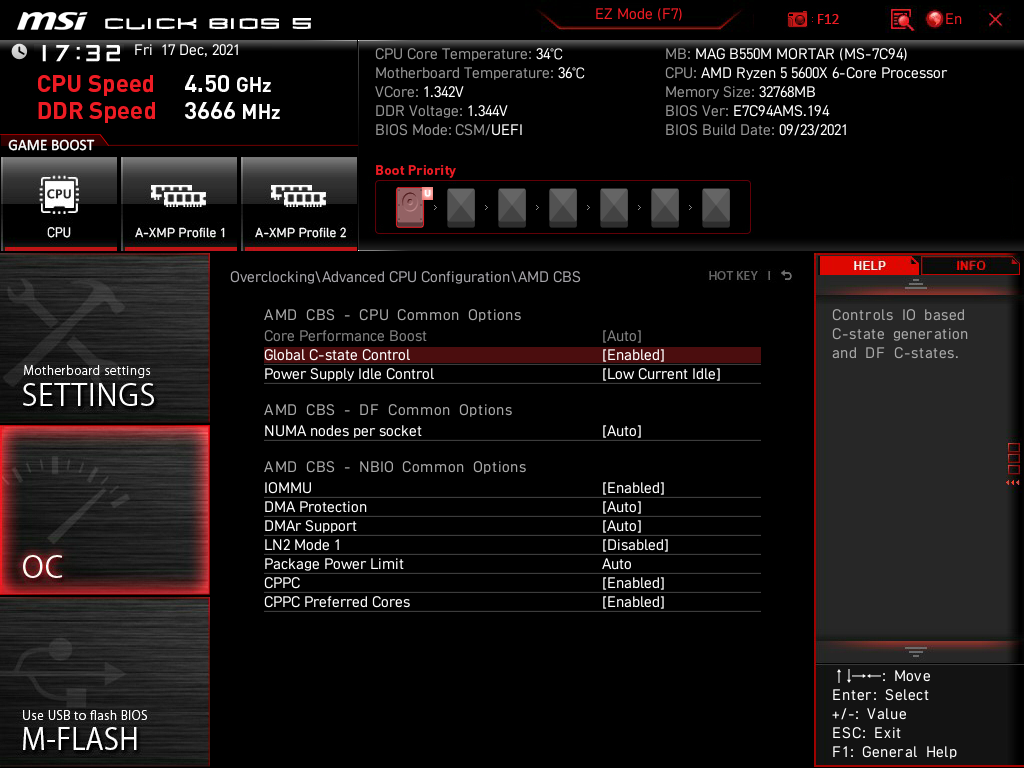The width and height of the screenshot is (1024, 768).
Task: Change the DMA Protection [Auto] setting
Action: pyautogui.click(x=622, y=507)
